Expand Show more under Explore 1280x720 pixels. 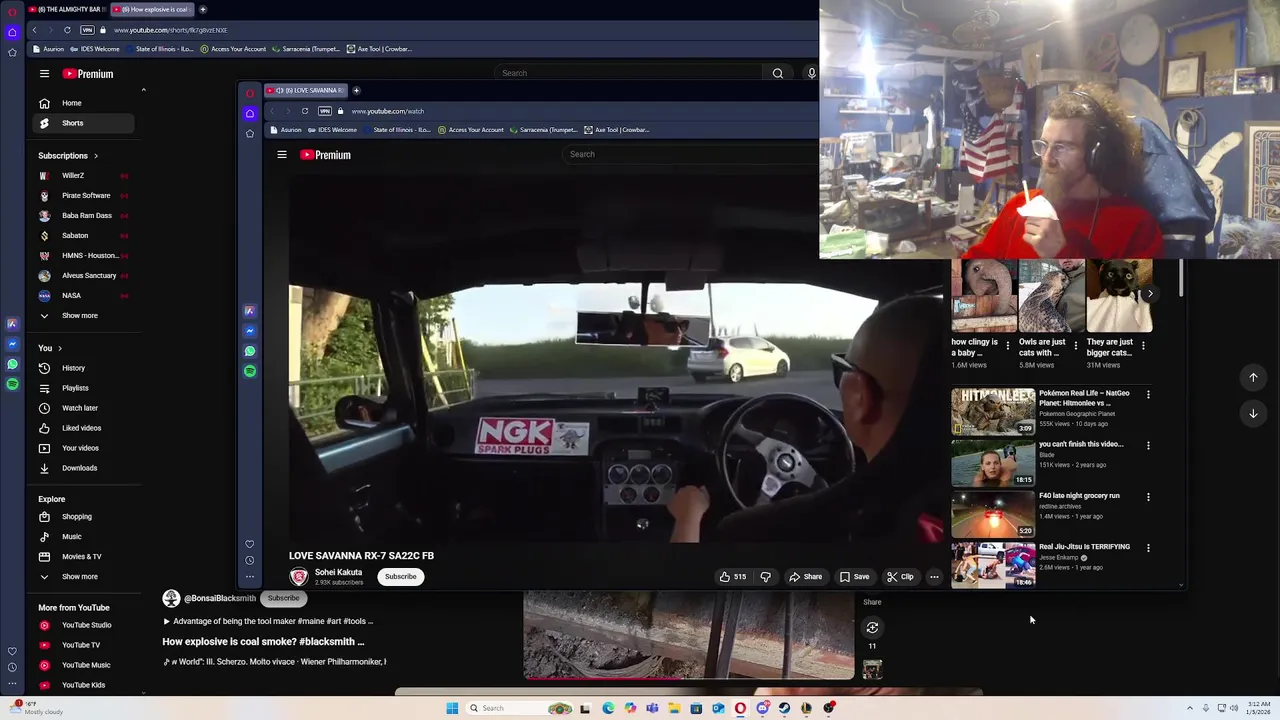click(x=80, y=577)
